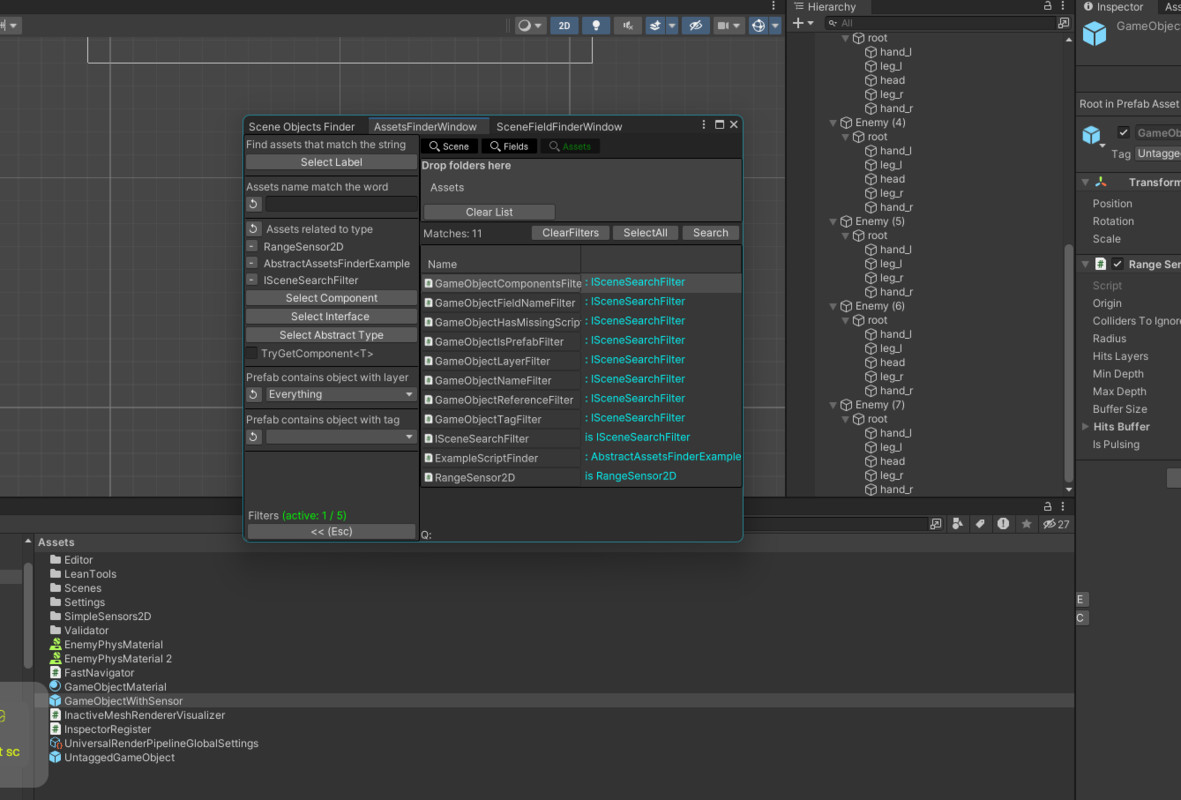1181x800 pixels.
Task: Click the favorites star icon in Project panel
Action: click(x=1026, y=524)
